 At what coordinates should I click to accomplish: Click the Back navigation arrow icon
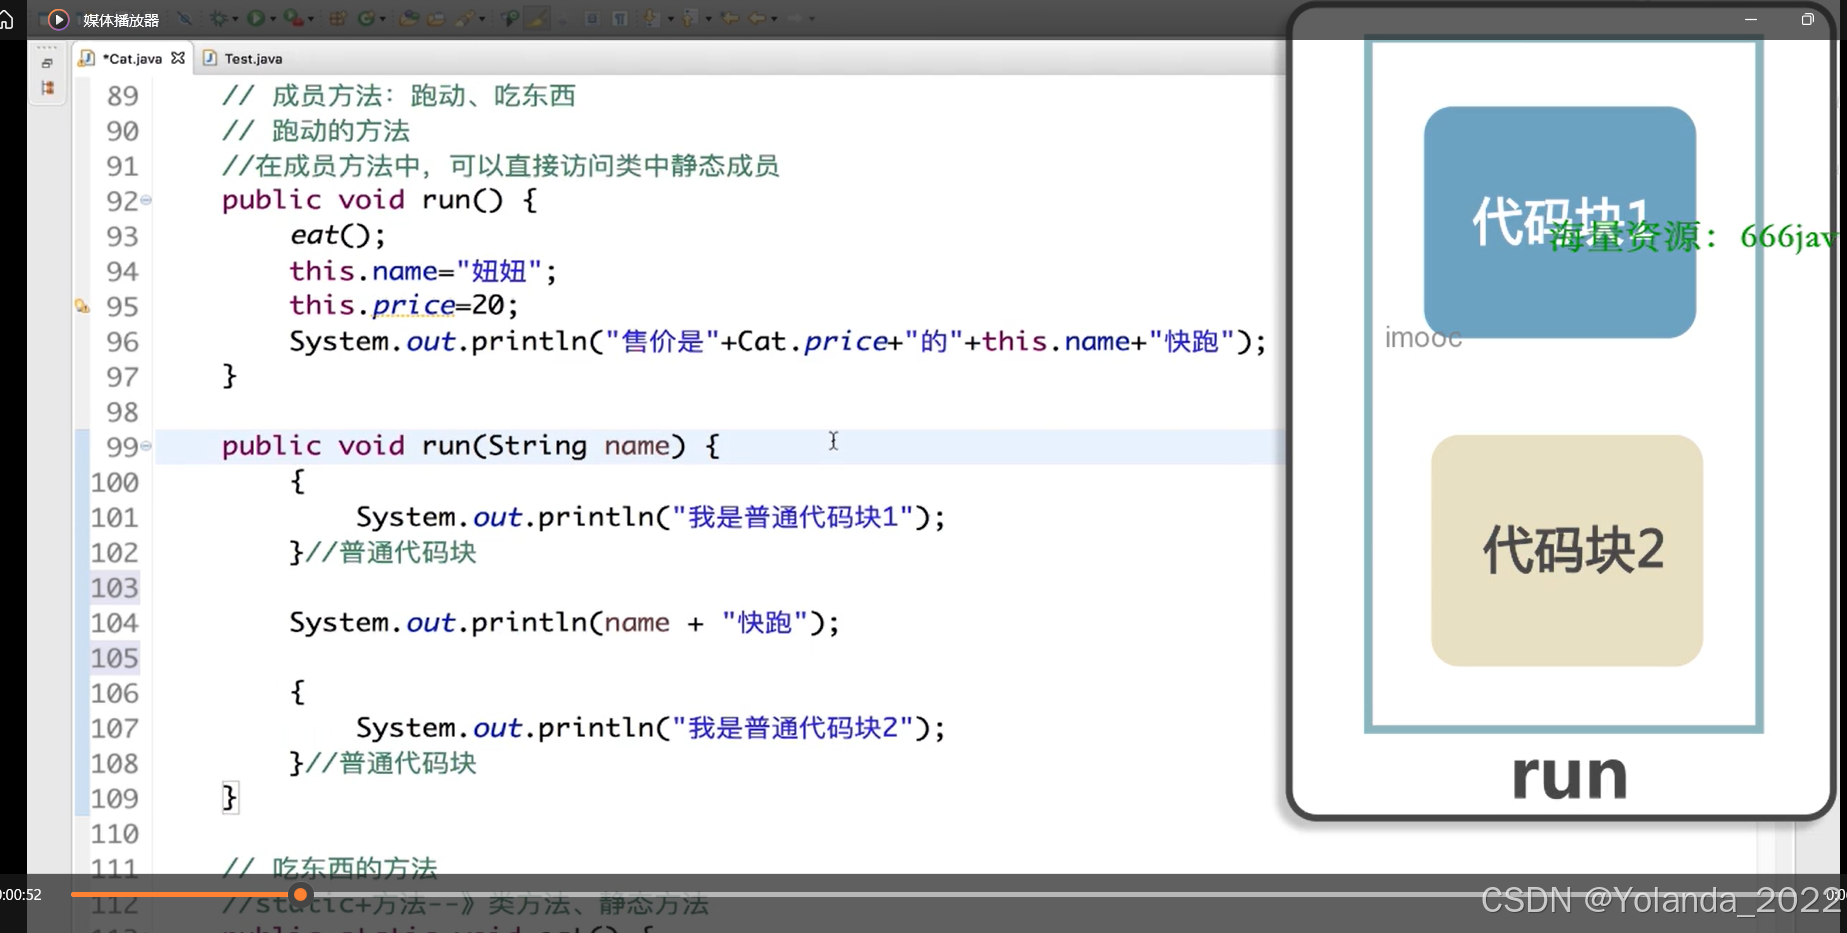[x=757, y=18]
